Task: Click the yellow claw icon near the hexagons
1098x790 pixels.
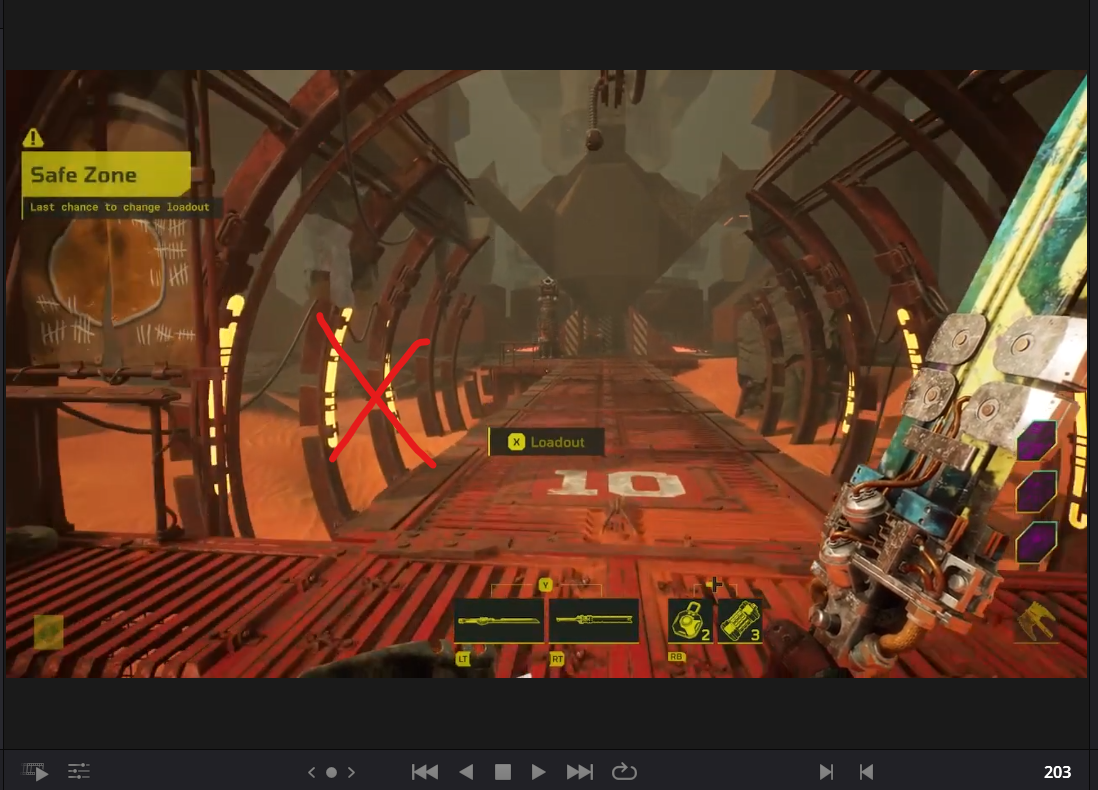Action: (x=1036, y=621)
